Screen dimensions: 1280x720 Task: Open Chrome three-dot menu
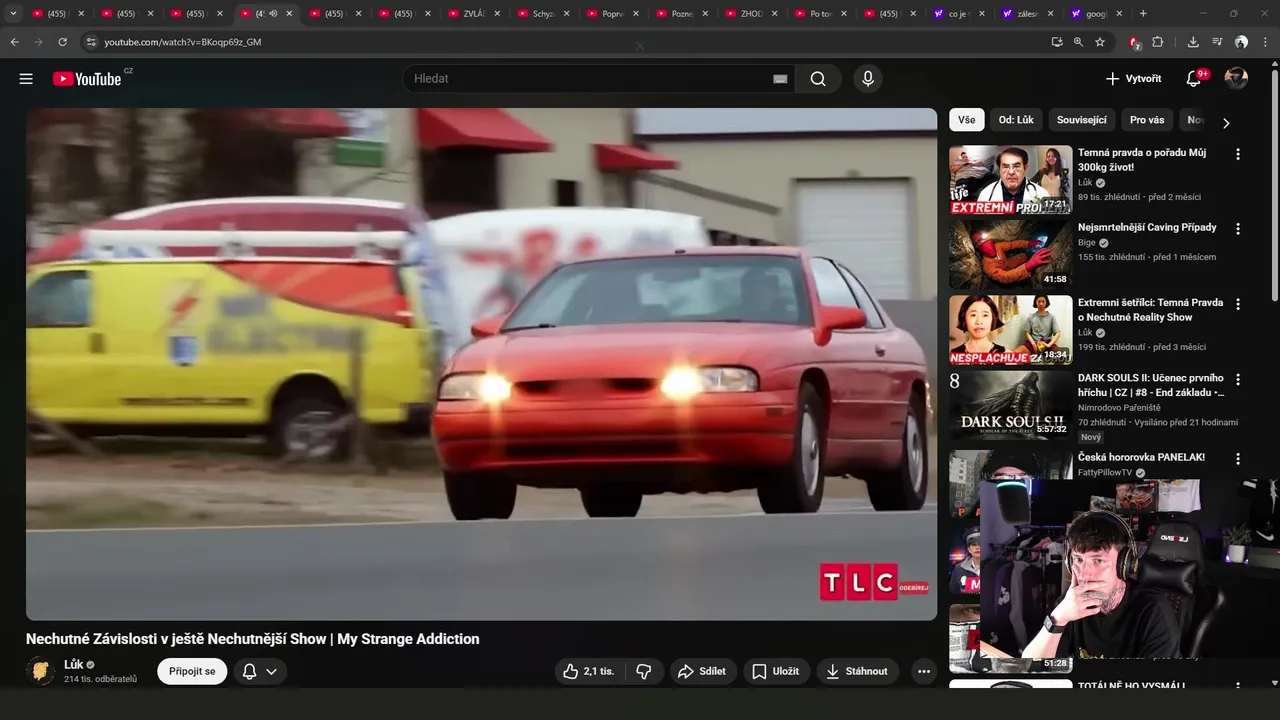[x=1265, y=42]
